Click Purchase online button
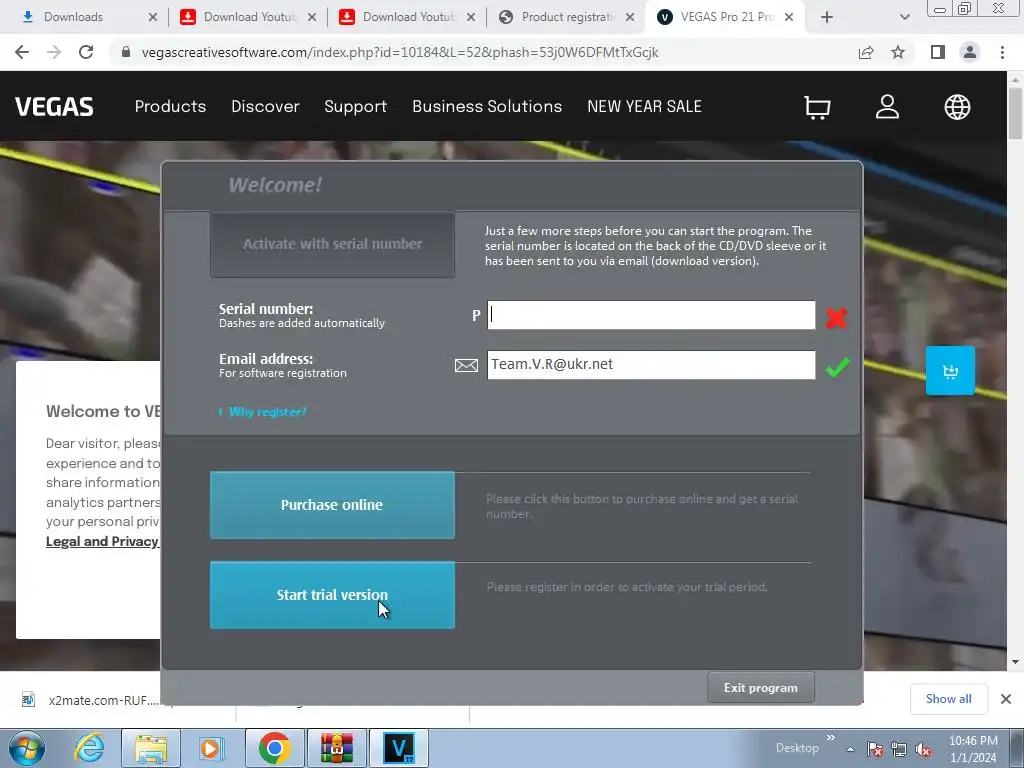Screen dimensions: 1024x768 coord(332,505)
